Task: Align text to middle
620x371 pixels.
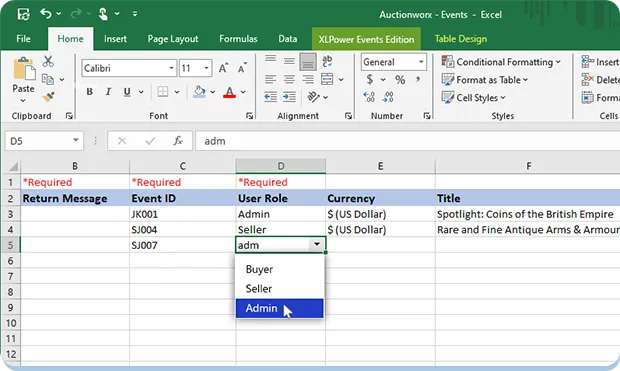Action: [x=289, y=61]
